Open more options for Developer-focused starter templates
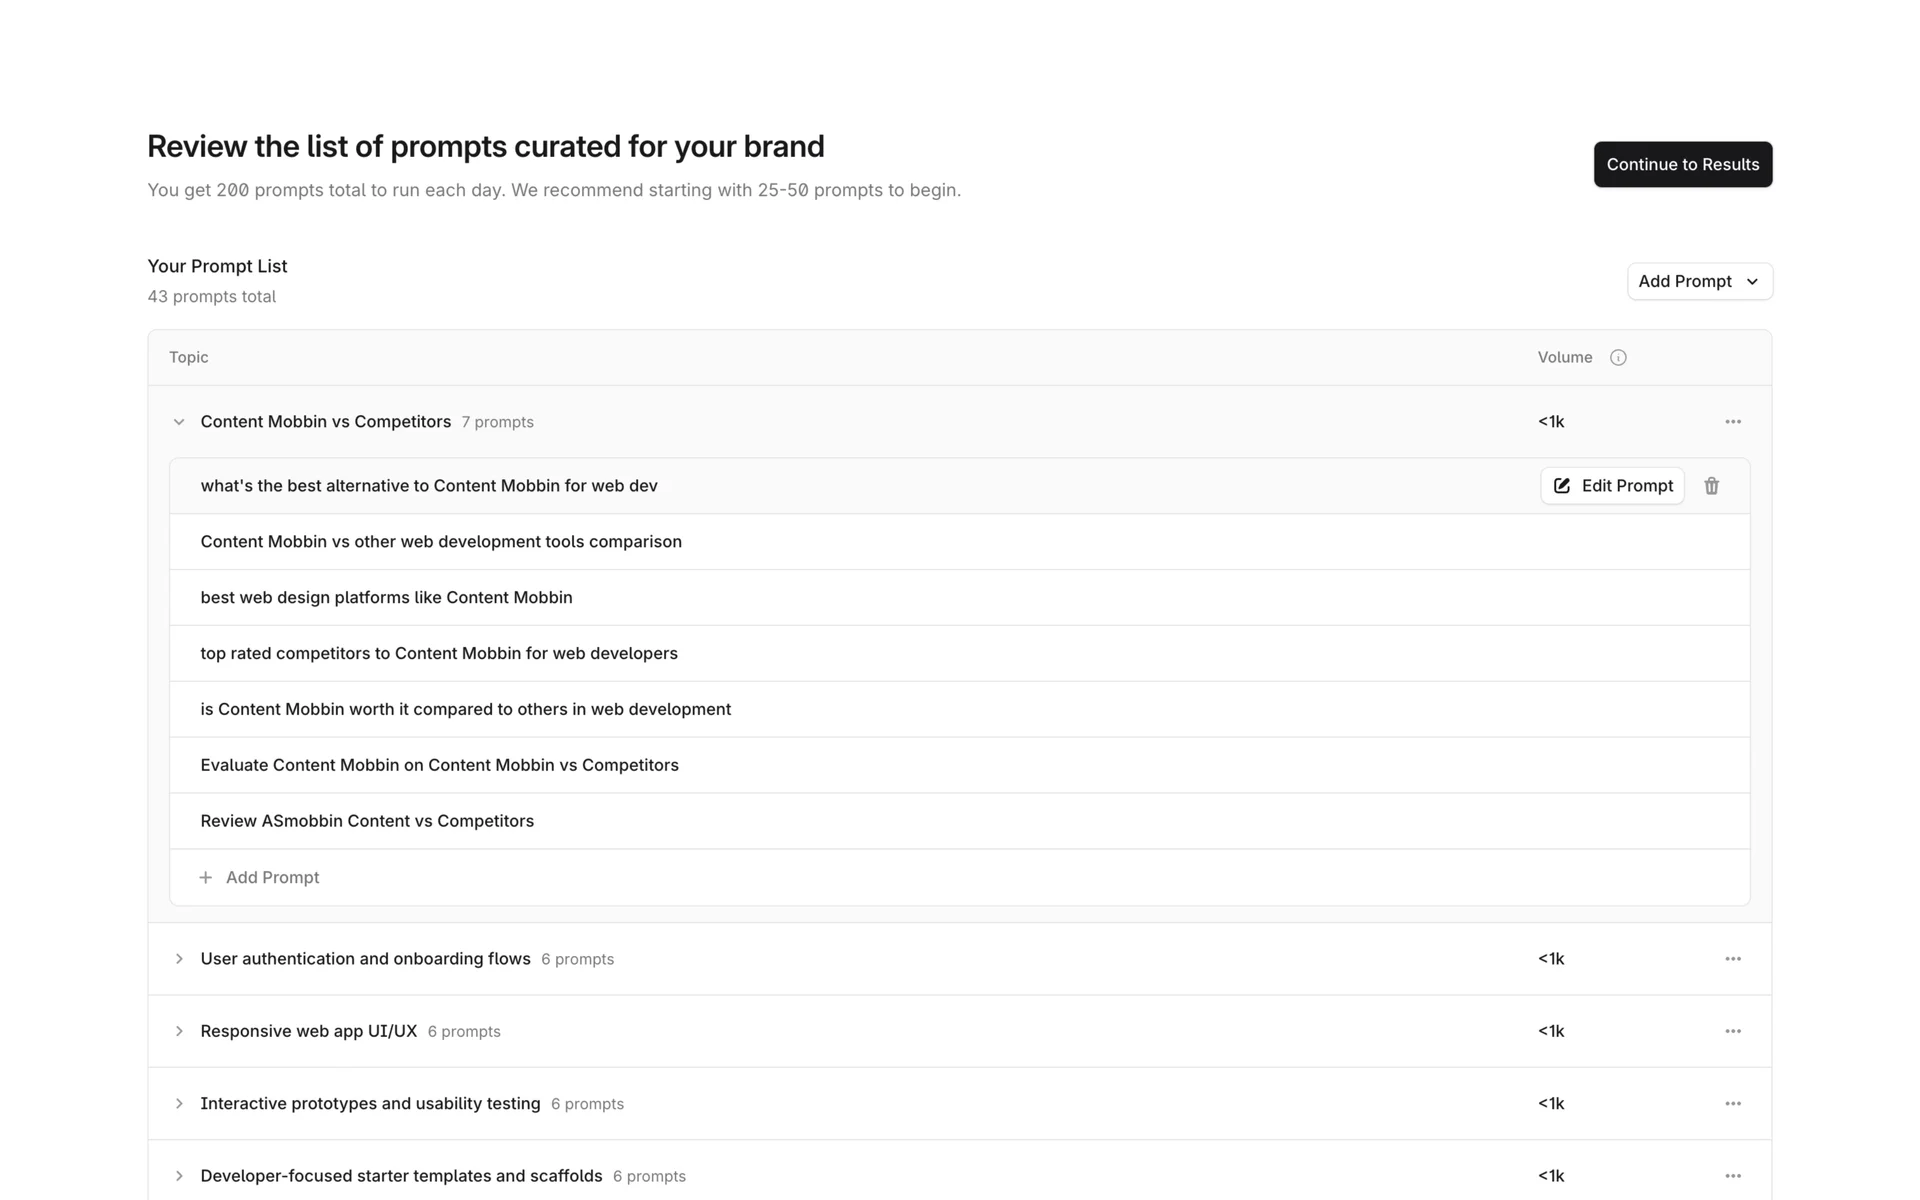Viewport: 1920px width, 1200px height. [x=1733, y=1176]
